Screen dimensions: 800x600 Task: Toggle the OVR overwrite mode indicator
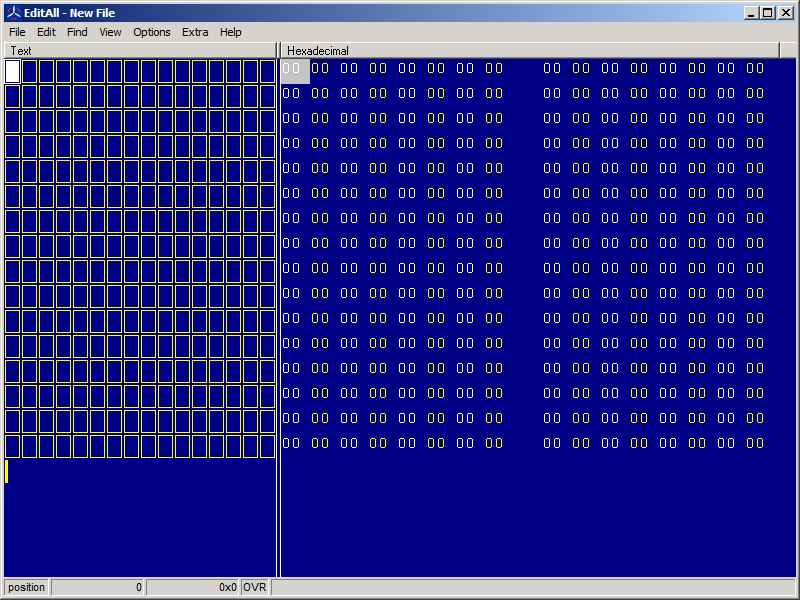tap(255, 587)
